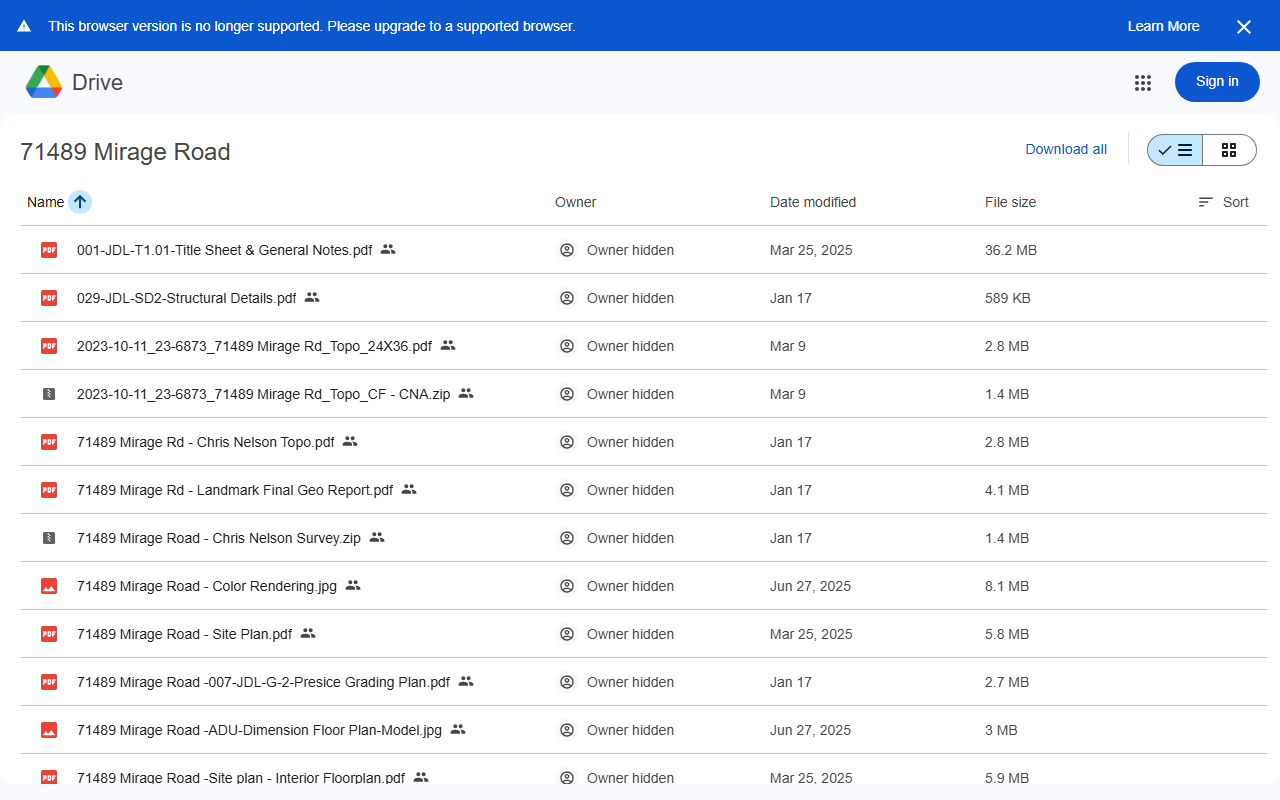The height and width of the screenshot is (800, 1280).
Task: Open 007-JDL-G-2-Presice Grading Plan.pdf
Action: click(x=264, y=682)
